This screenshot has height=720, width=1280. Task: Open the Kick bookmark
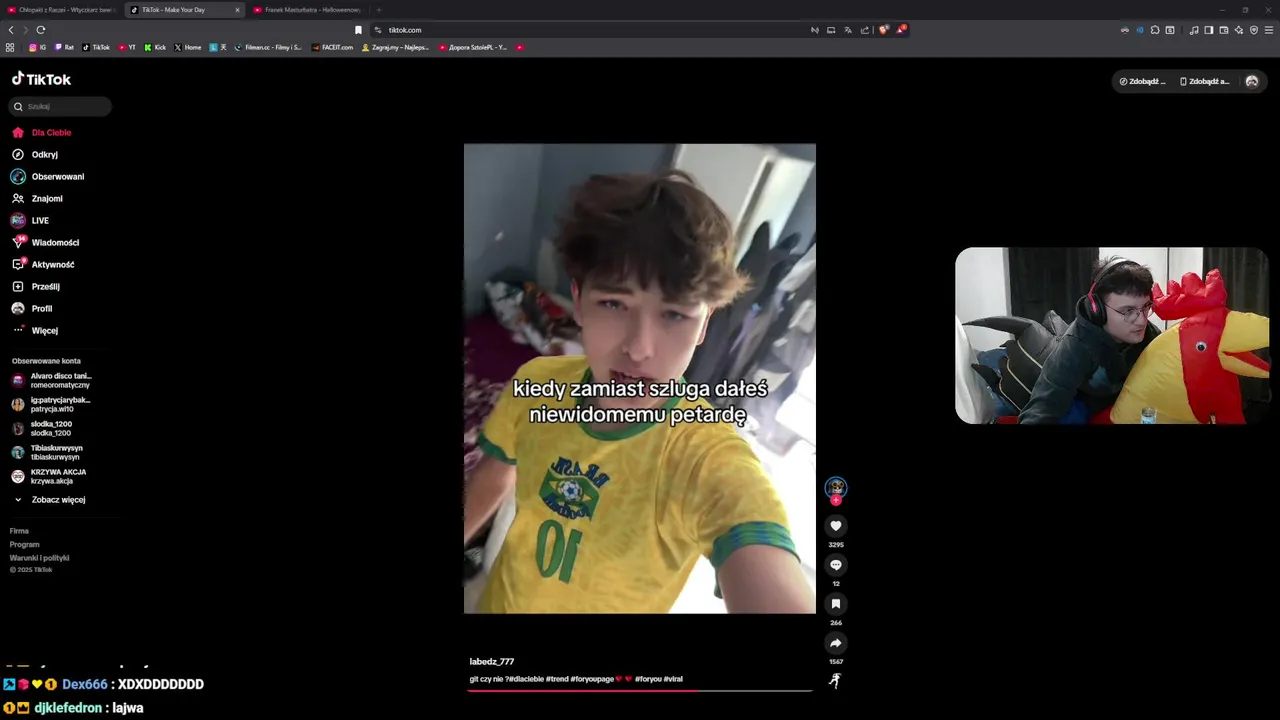(x=155, y=47)
